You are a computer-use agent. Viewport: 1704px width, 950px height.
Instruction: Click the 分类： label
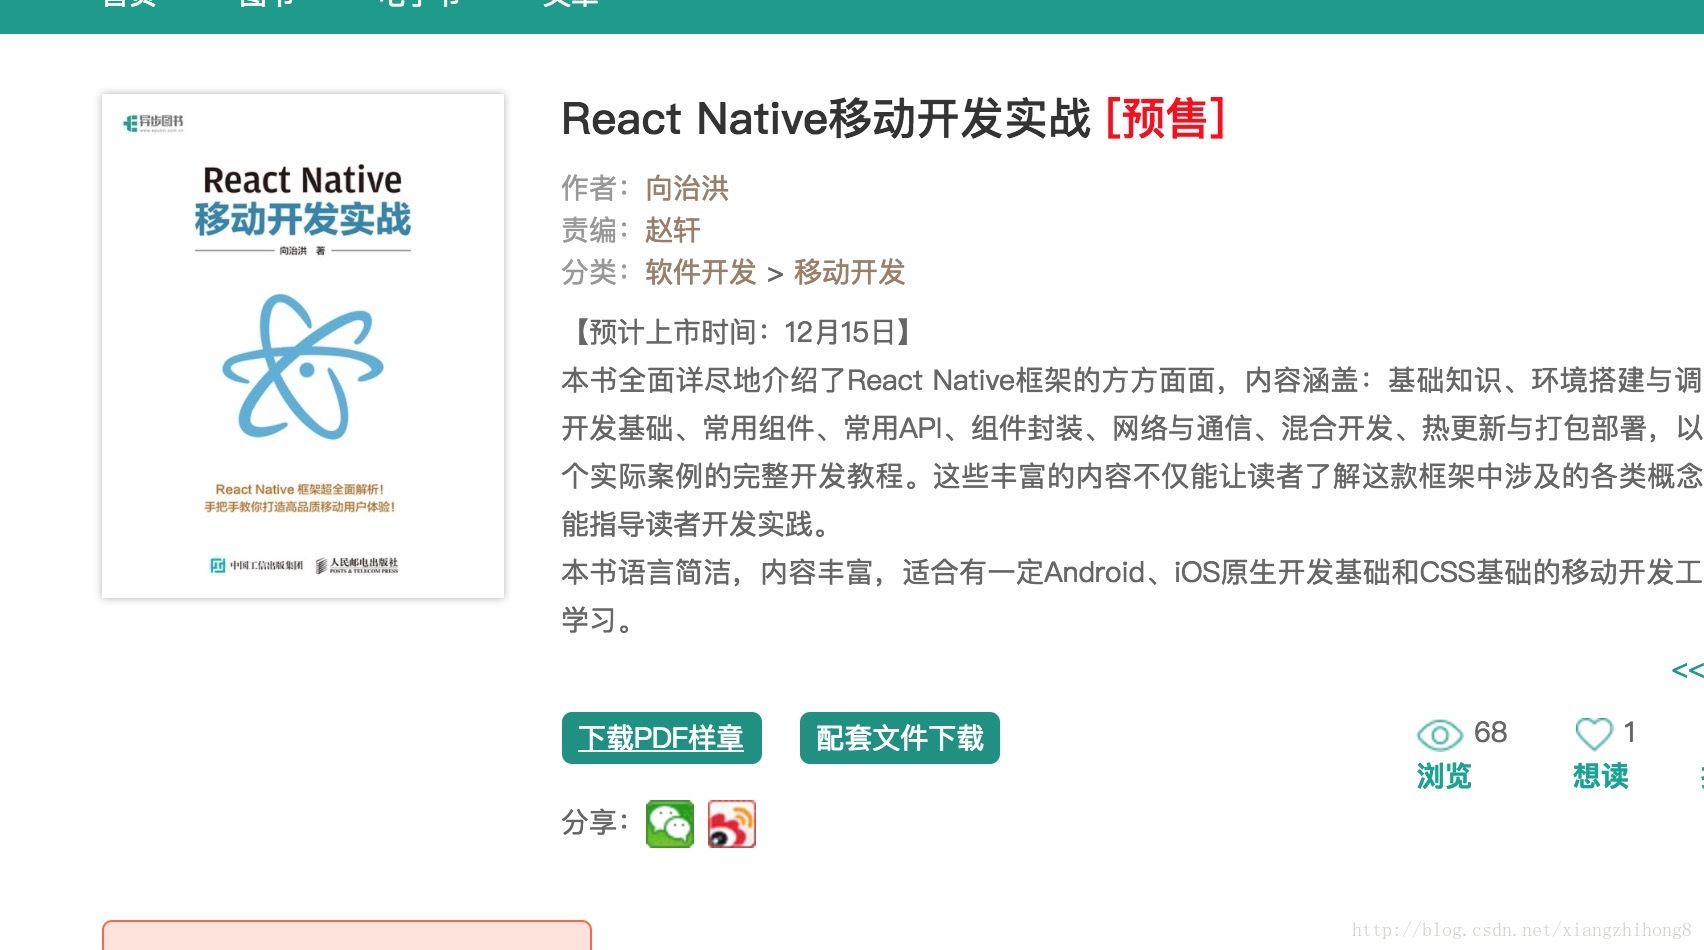596,272
